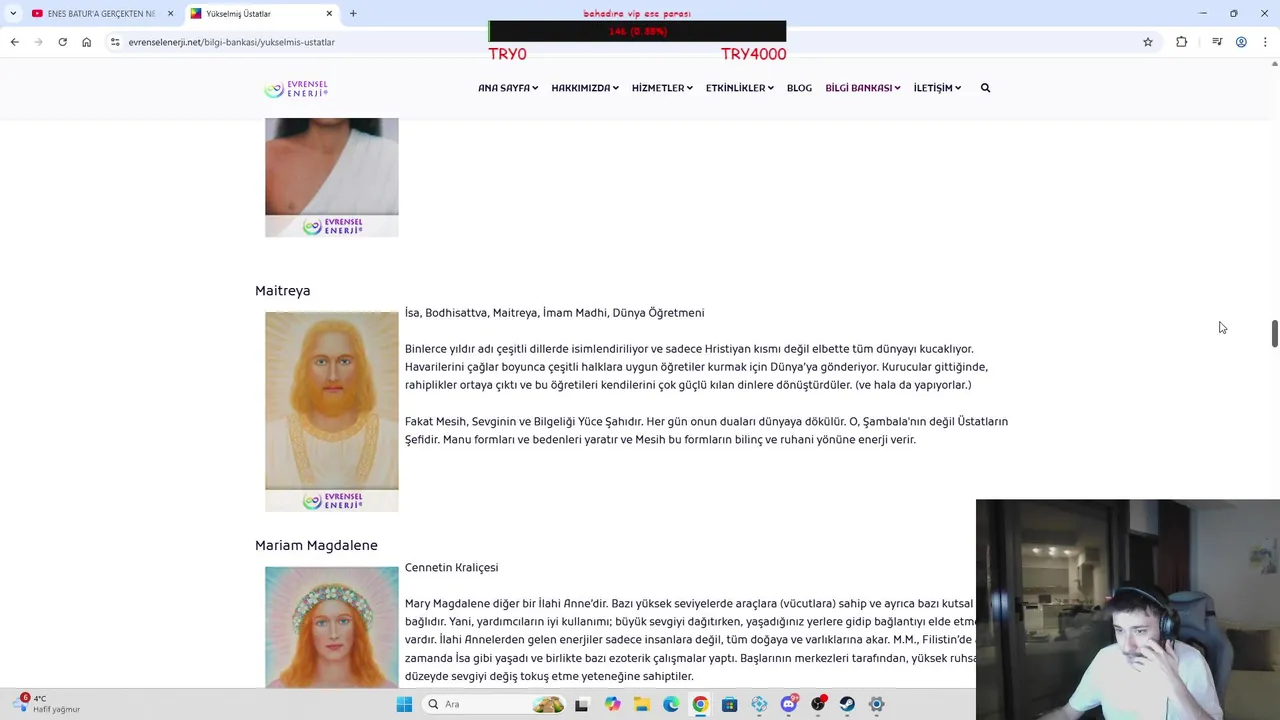Image resolution: width=1280 pixels, height=720 pixels.
Task: Click the Maitreya heading
Action: (282, 290)
